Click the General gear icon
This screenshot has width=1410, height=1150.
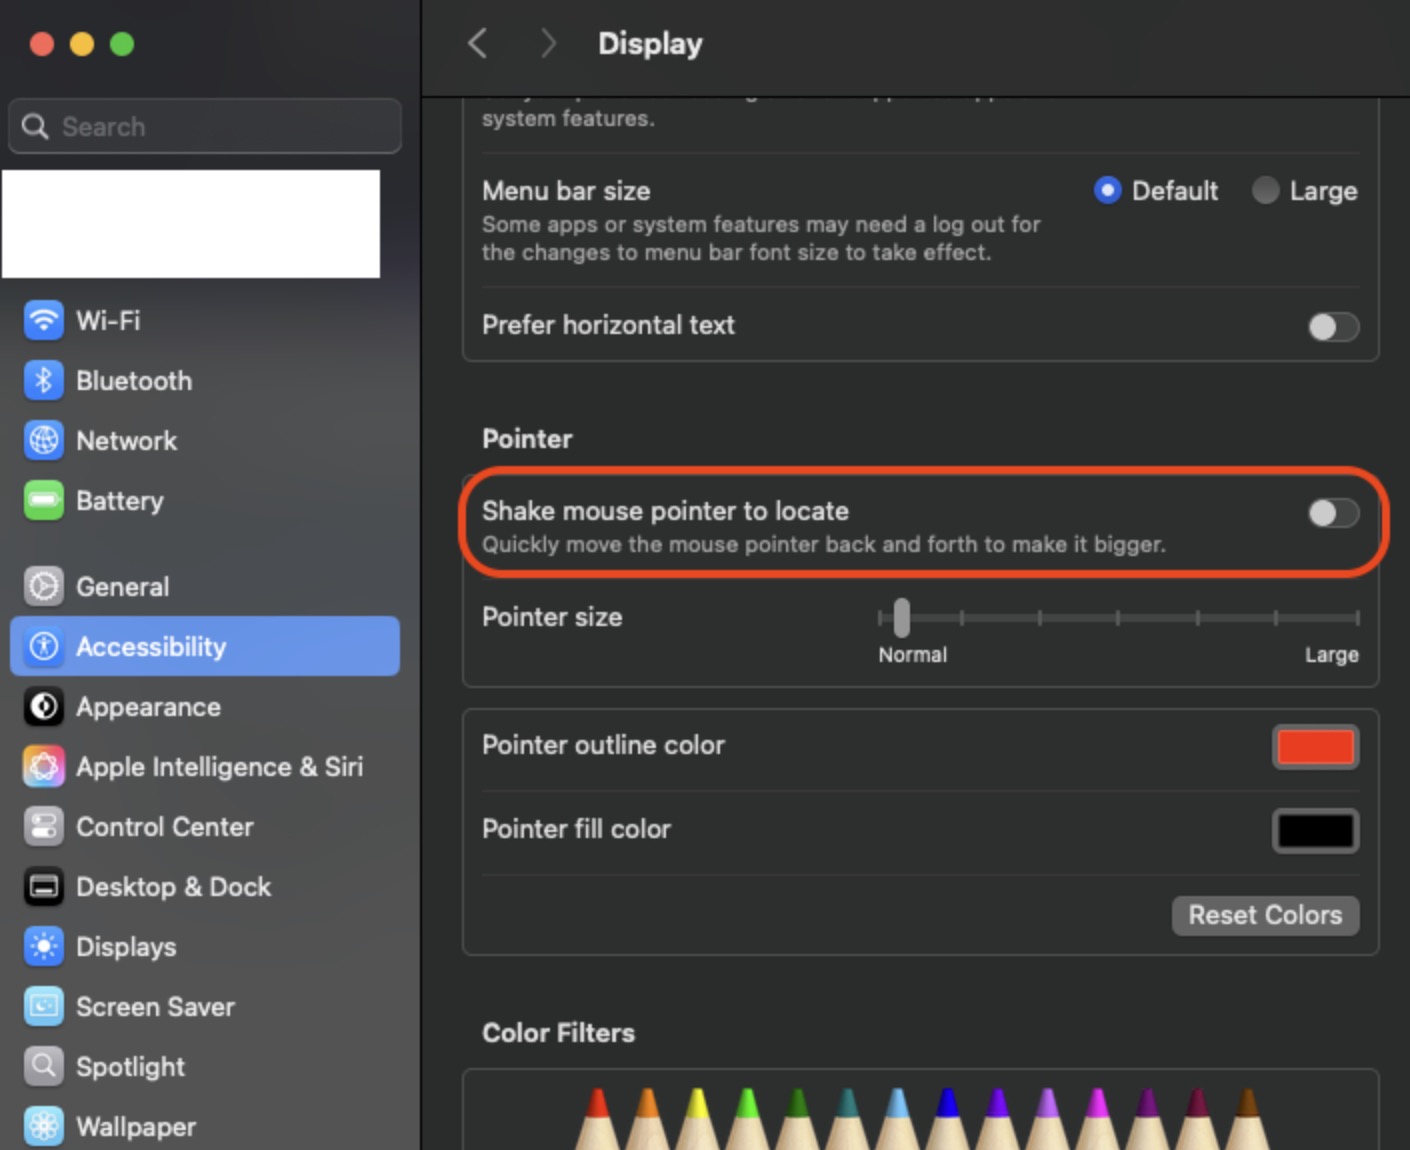click(x=43, y=587)
